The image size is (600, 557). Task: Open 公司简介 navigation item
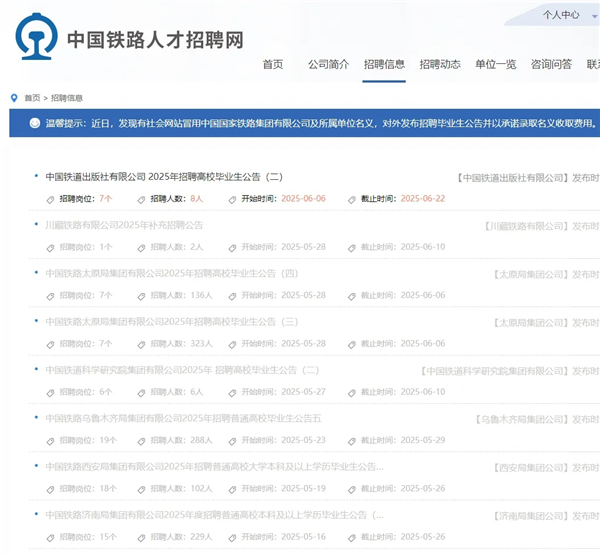coord(329,64)
